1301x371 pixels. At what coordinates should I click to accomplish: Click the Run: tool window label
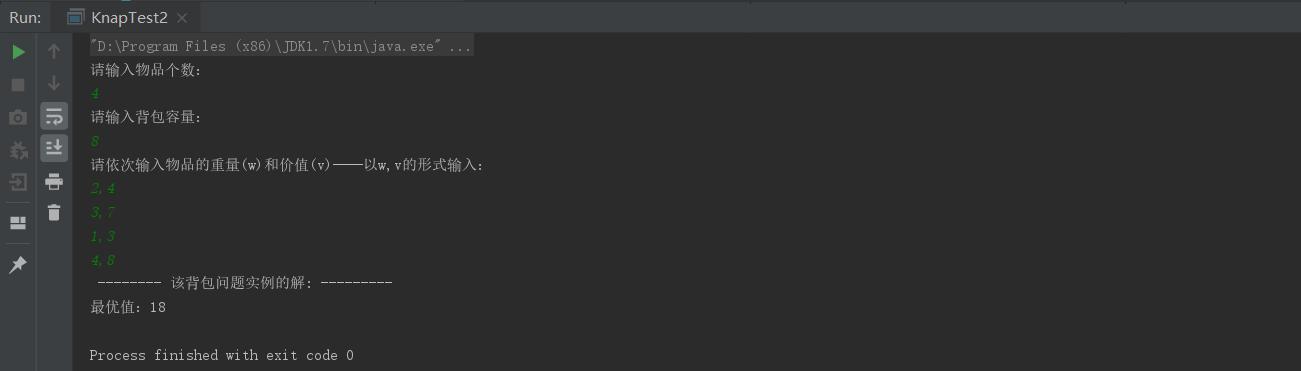[25, 18]
